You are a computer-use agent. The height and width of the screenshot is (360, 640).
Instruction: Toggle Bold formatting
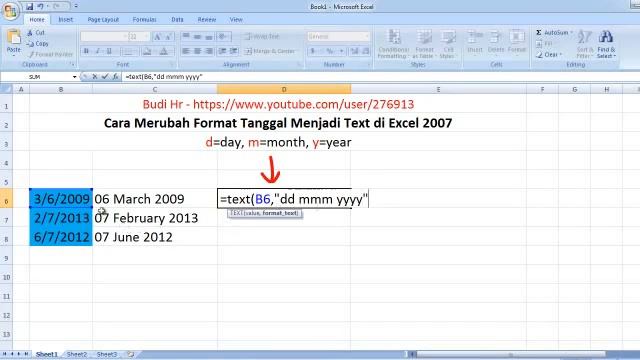tap(86, 51)
